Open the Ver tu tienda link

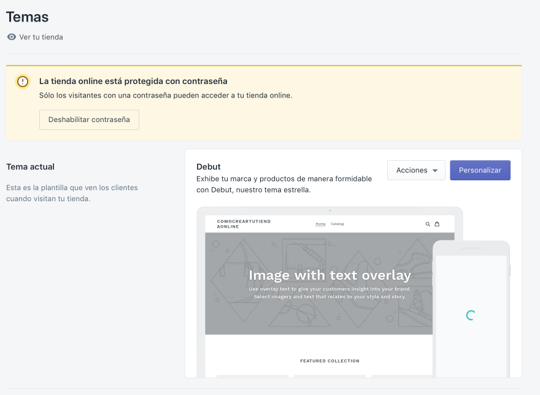click(41, 37)
